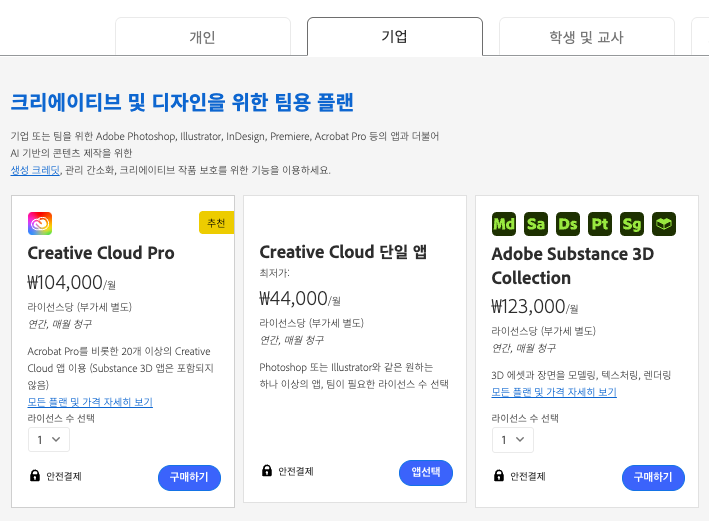Click the Substance 3D Assets cube icon
709x521 pixels.
(x=664, y=224)
